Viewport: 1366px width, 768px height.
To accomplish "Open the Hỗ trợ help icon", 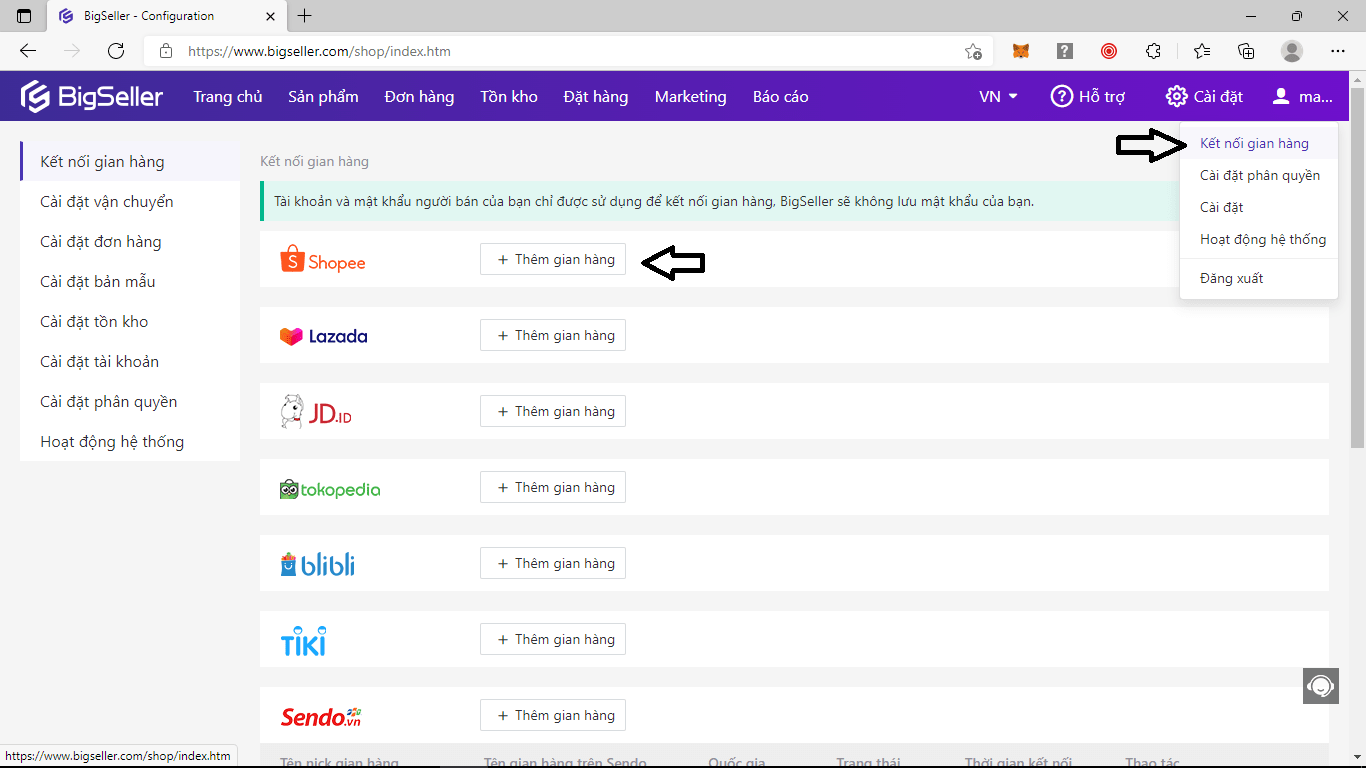I will (1061, 97).
